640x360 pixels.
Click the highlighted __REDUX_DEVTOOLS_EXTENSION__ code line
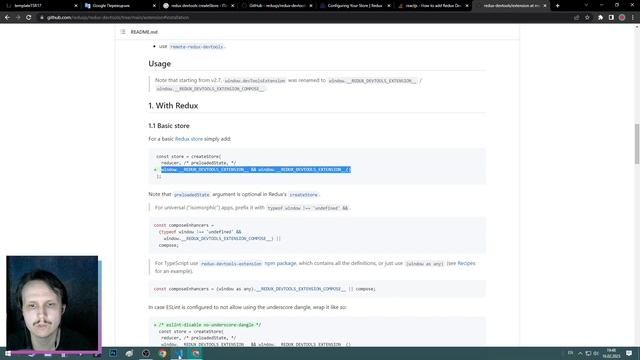tap(256, 170)
